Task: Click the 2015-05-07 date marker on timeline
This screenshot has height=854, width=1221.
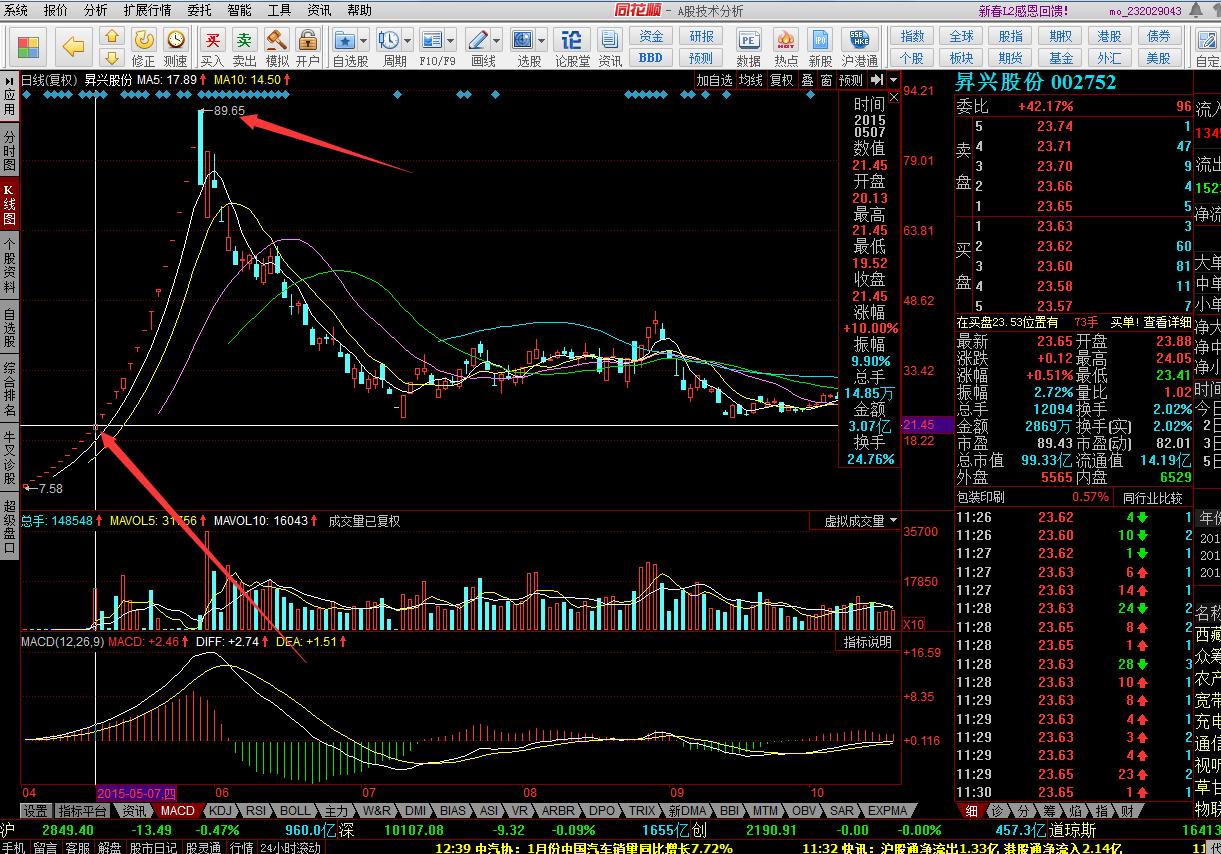Action: 138,791
